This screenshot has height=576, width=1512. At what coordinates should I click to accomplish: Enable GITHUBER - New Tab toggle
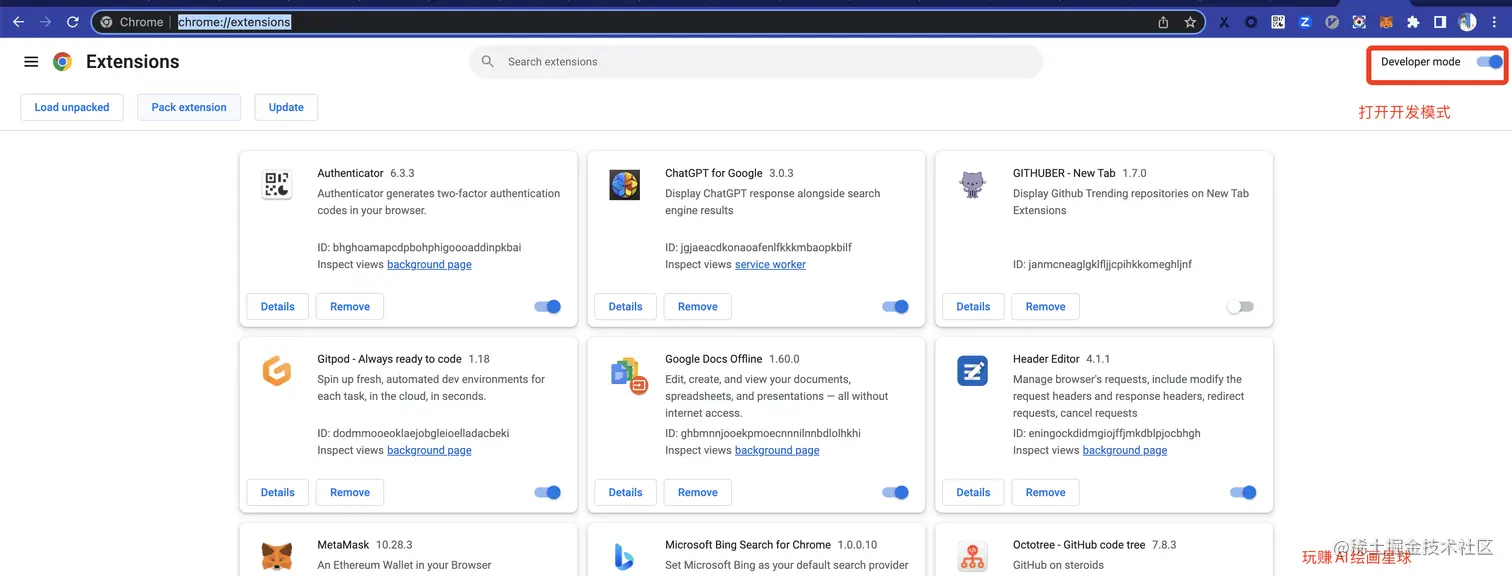(1240, 307)
